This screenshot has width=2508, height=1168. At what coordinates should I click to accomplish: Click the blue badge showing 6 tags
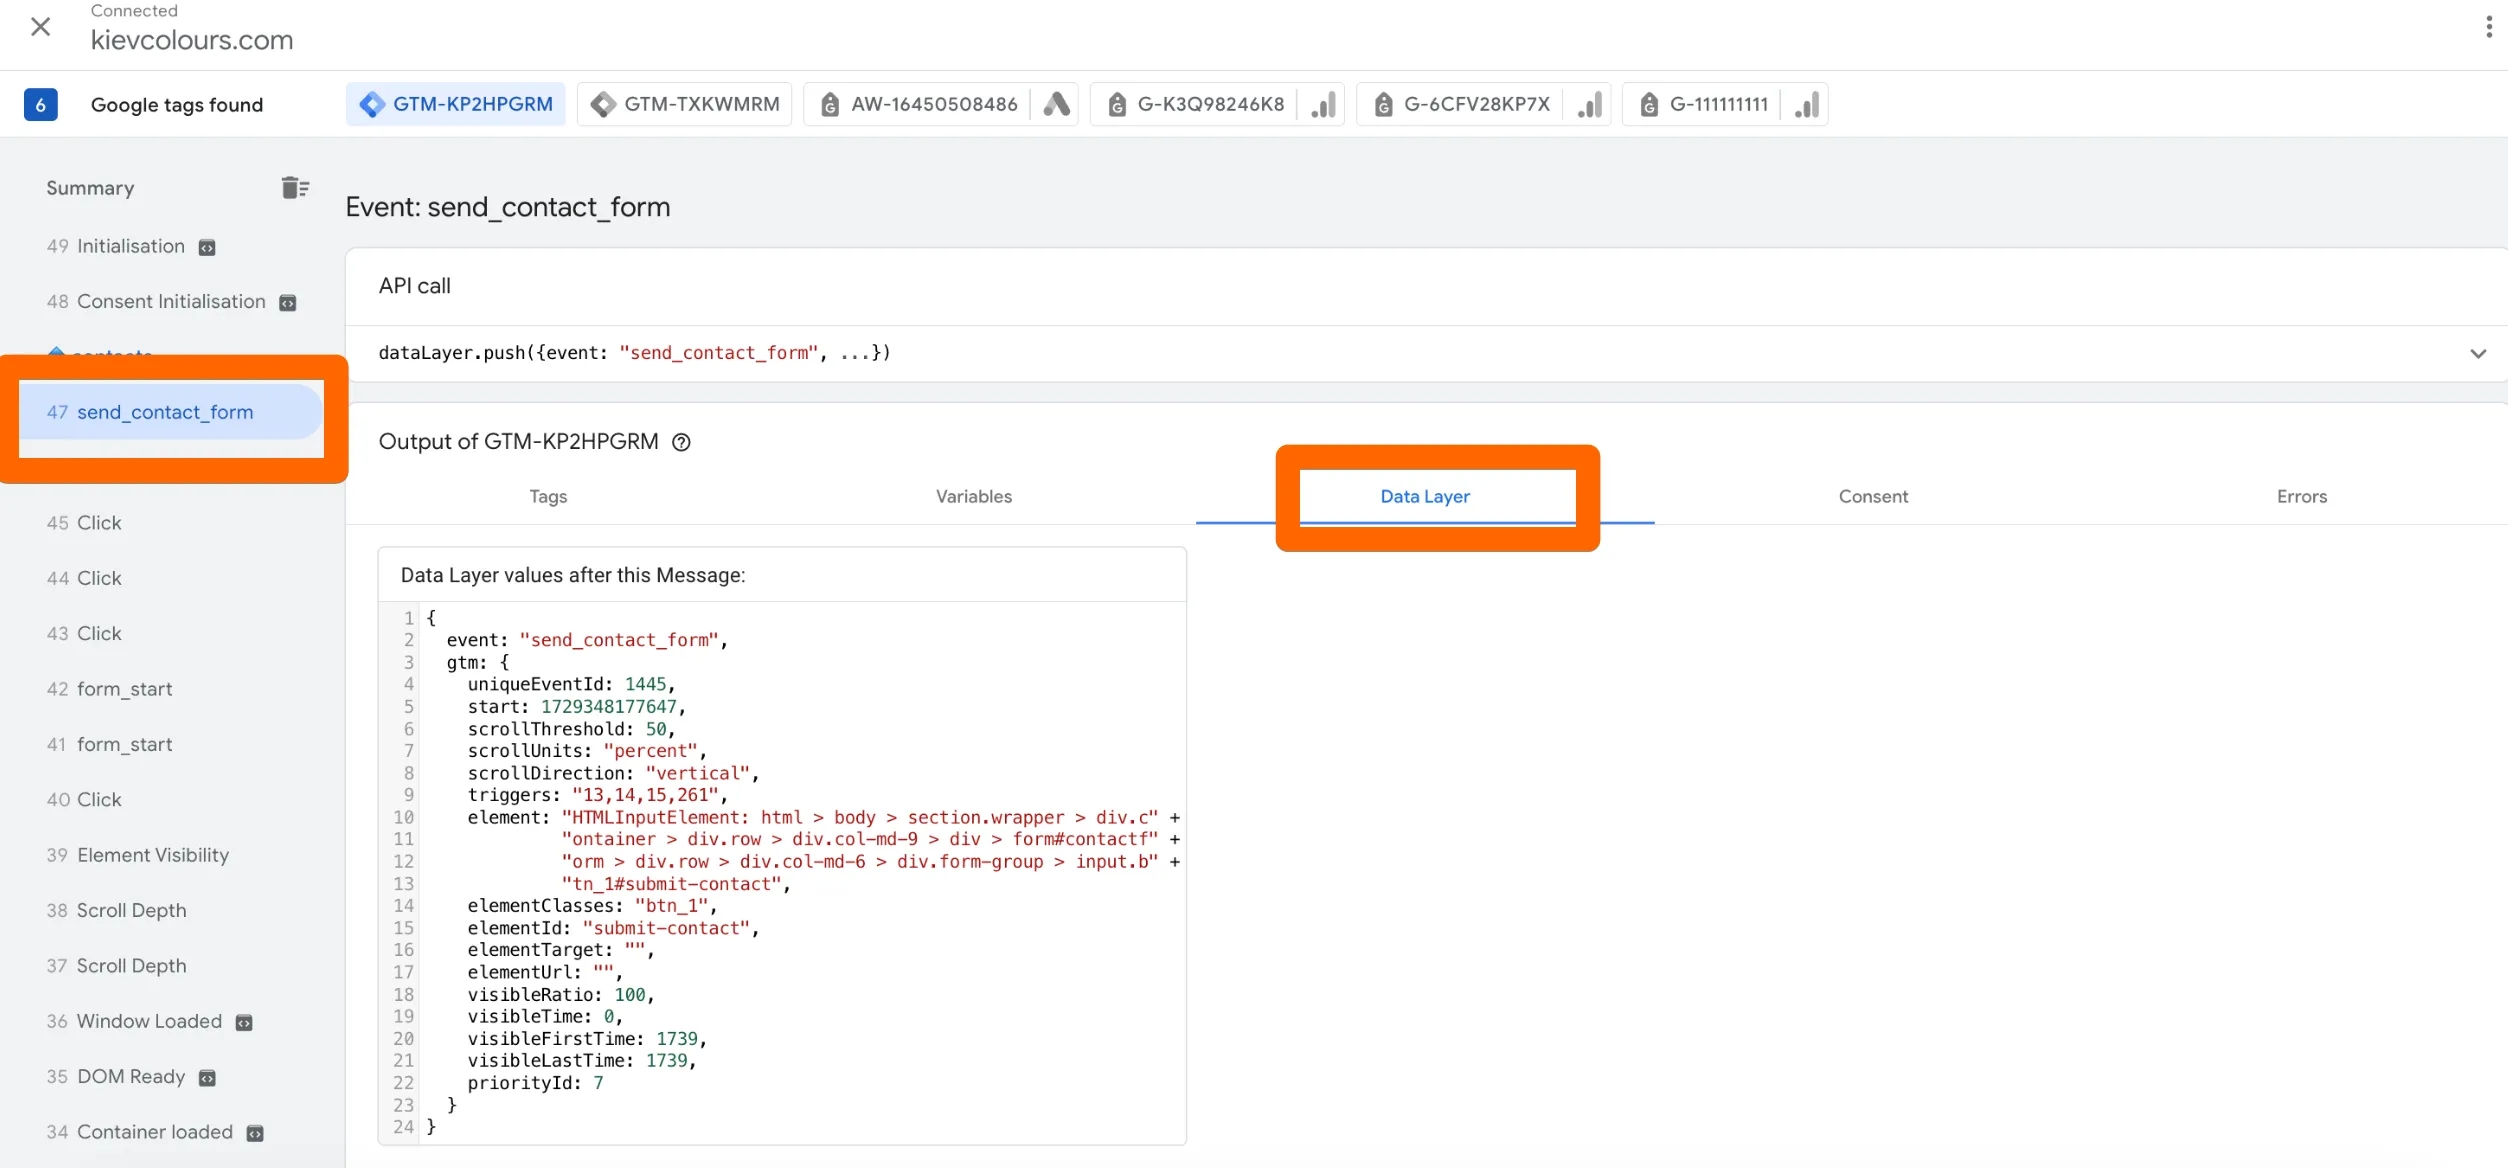coord(40,104)
